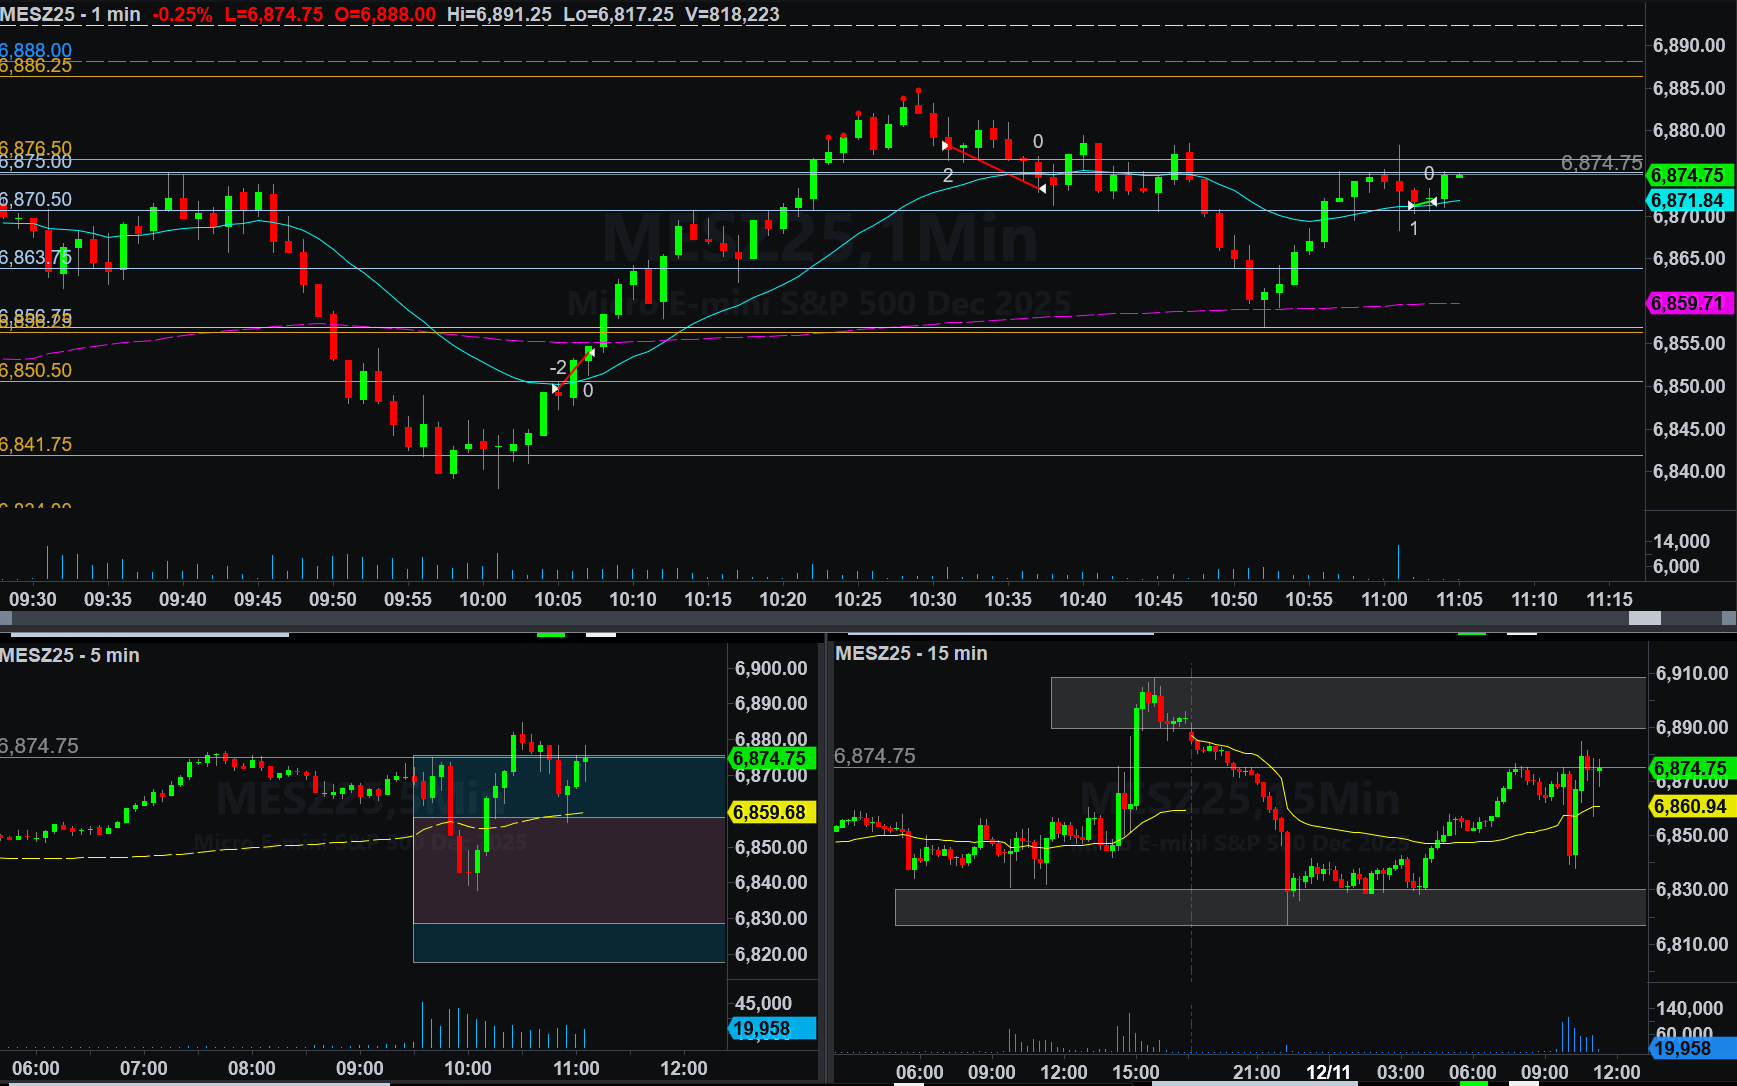Image resolution: width=1737 pixels, height=1086 pixels.
Task: Click the 12/11 date label on 15-min axis
Action: tap(1328, 1072)
